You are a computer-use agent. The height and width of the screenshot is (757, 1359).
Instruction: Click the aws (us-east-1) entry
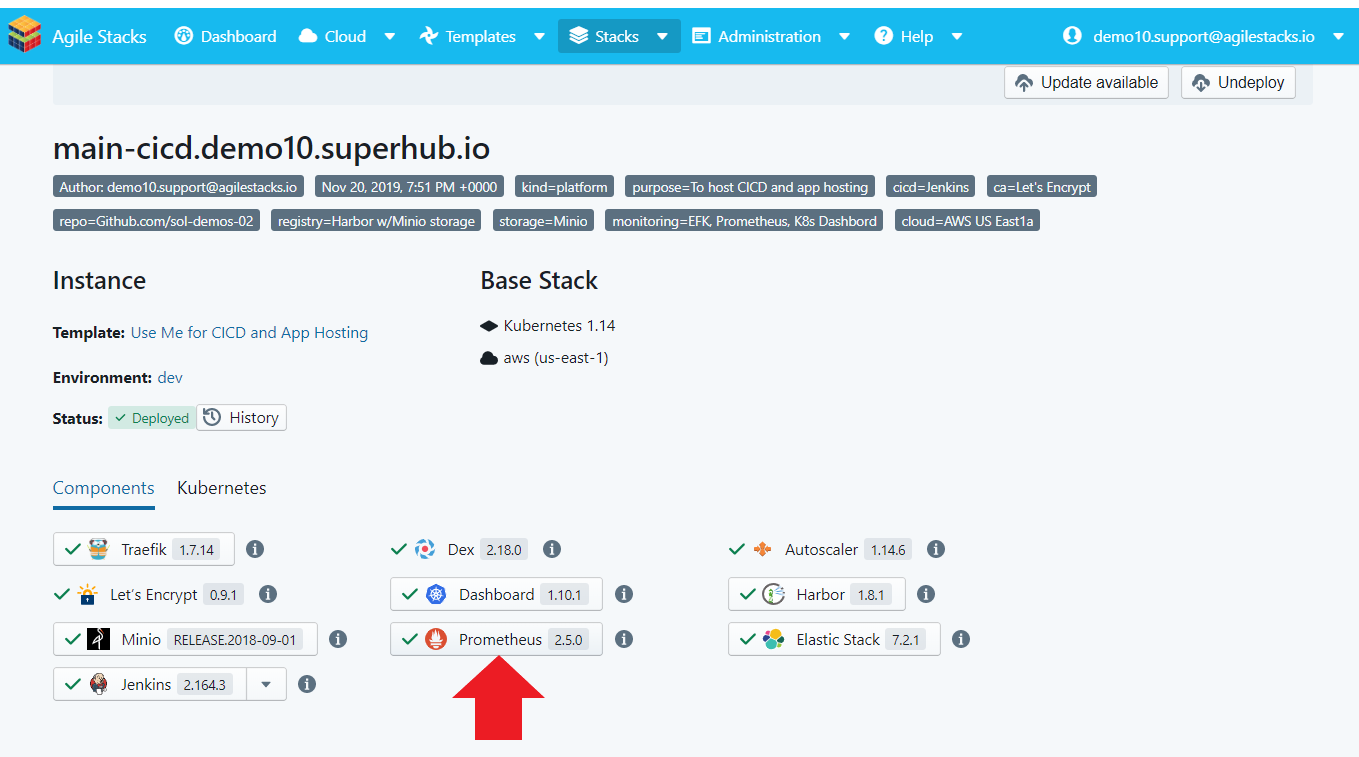click(545, 358)
